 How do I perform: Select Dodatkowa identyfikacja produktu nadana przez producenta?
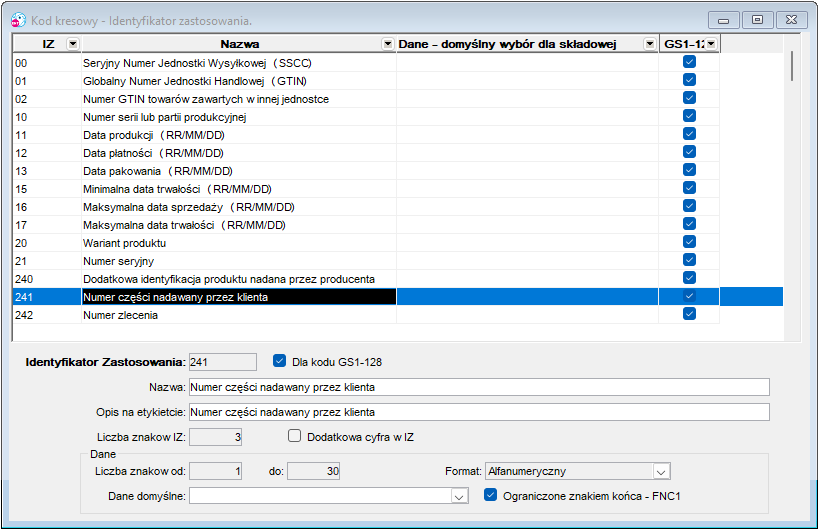click(366, 279)
